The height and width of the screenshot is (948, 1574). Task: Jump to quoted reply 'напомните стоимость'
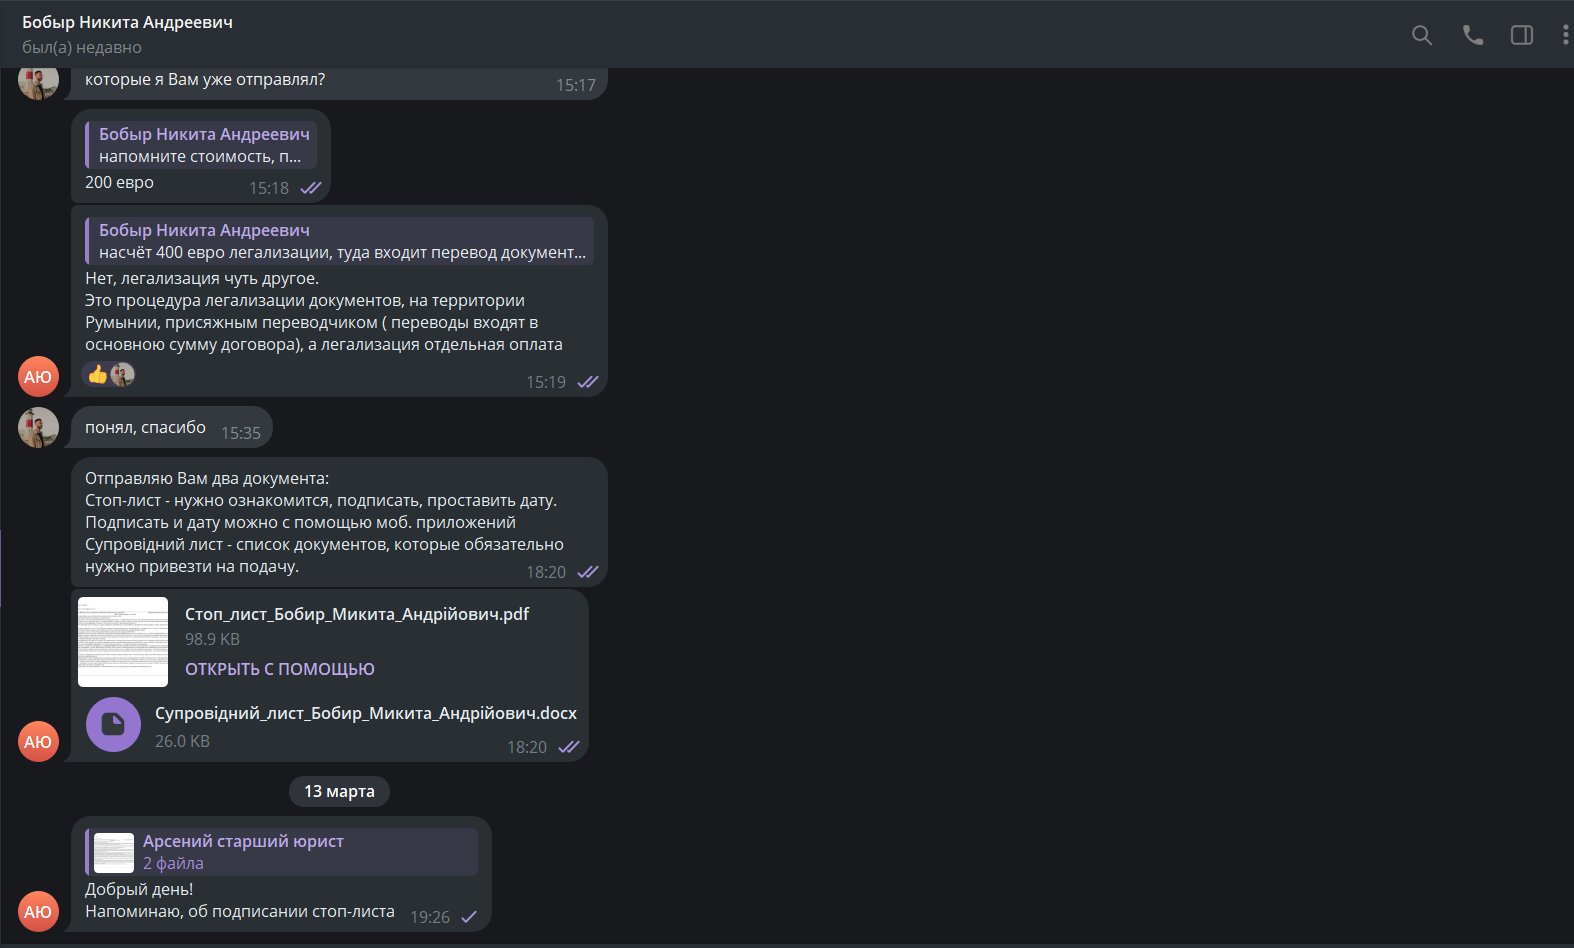201,145
